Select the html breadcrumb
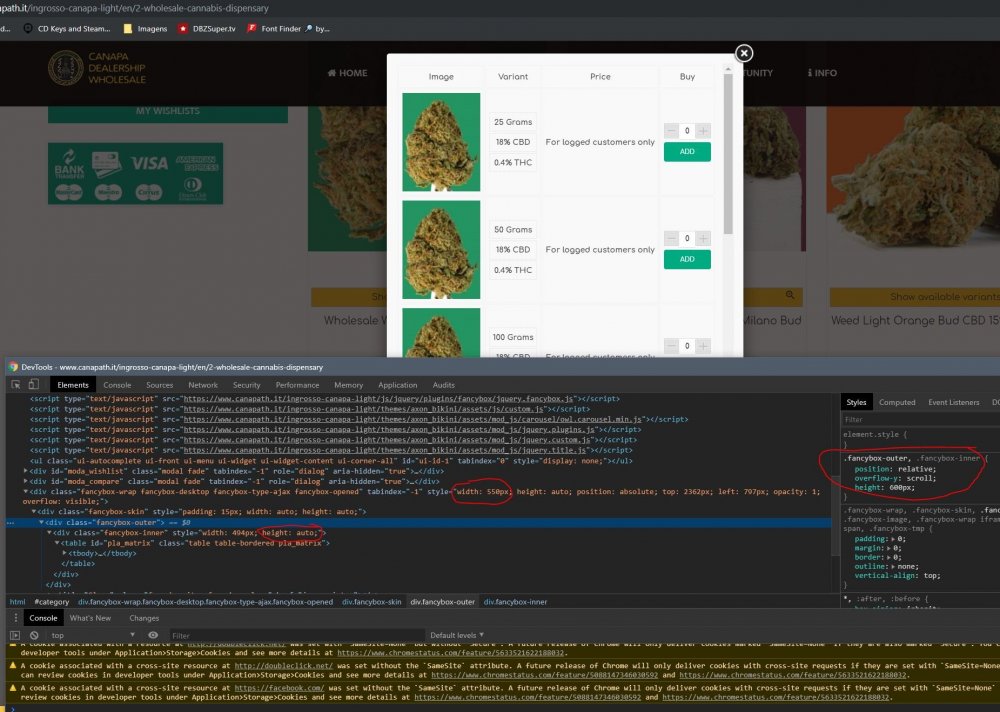This screenshot has width=1000, height=712. coord(17,602)
